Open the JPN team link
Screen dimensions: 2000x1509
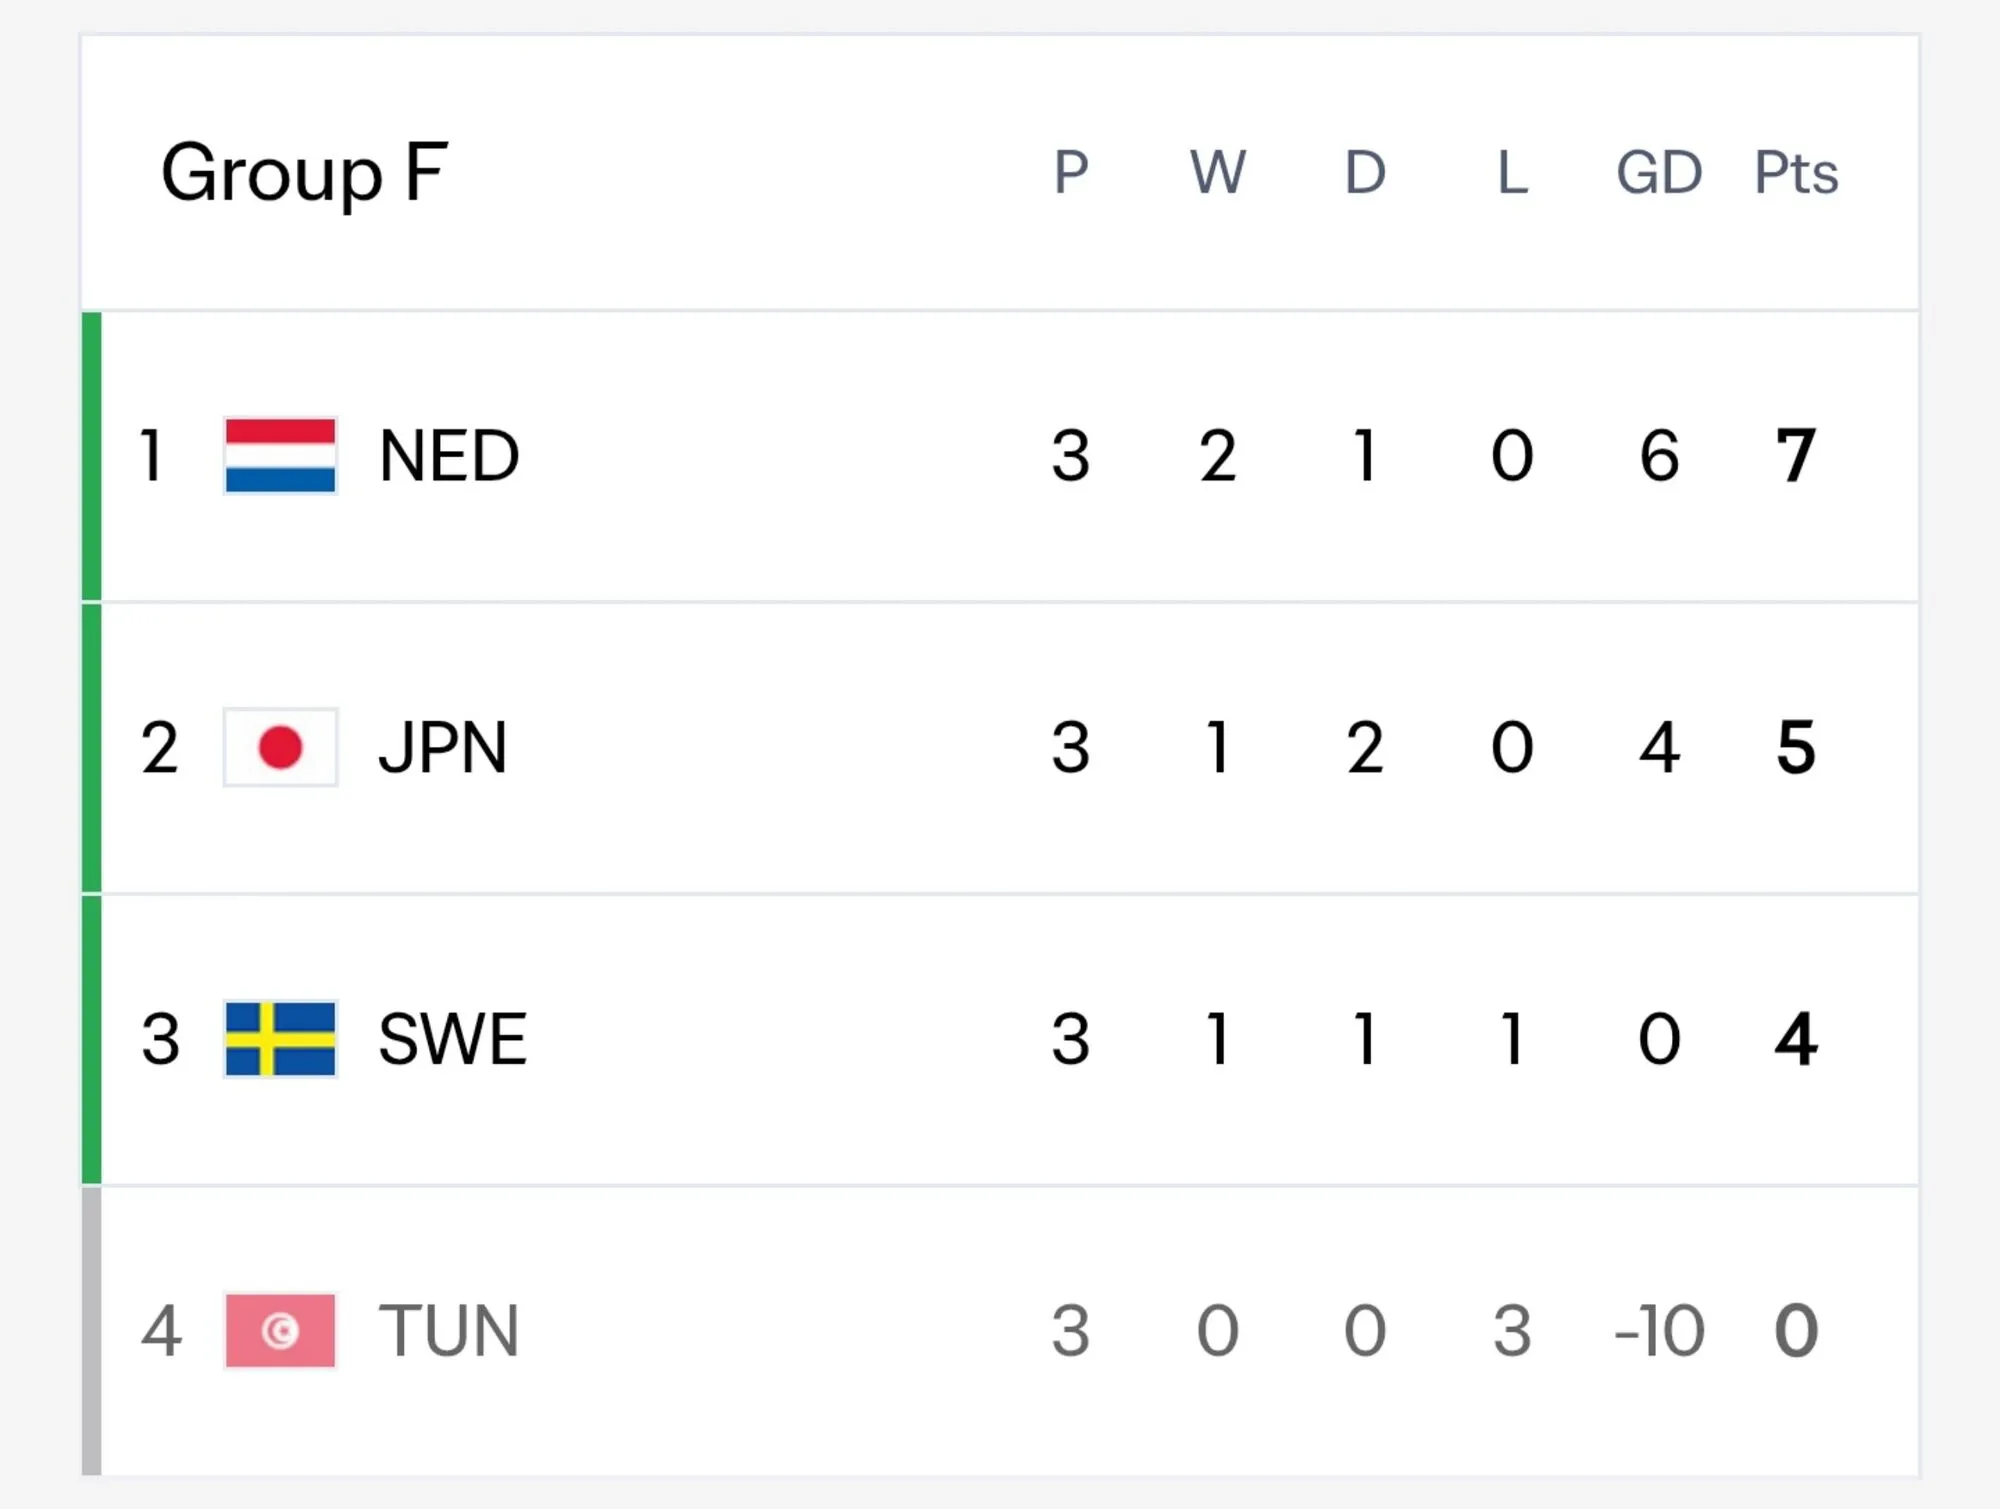(443, 747)
